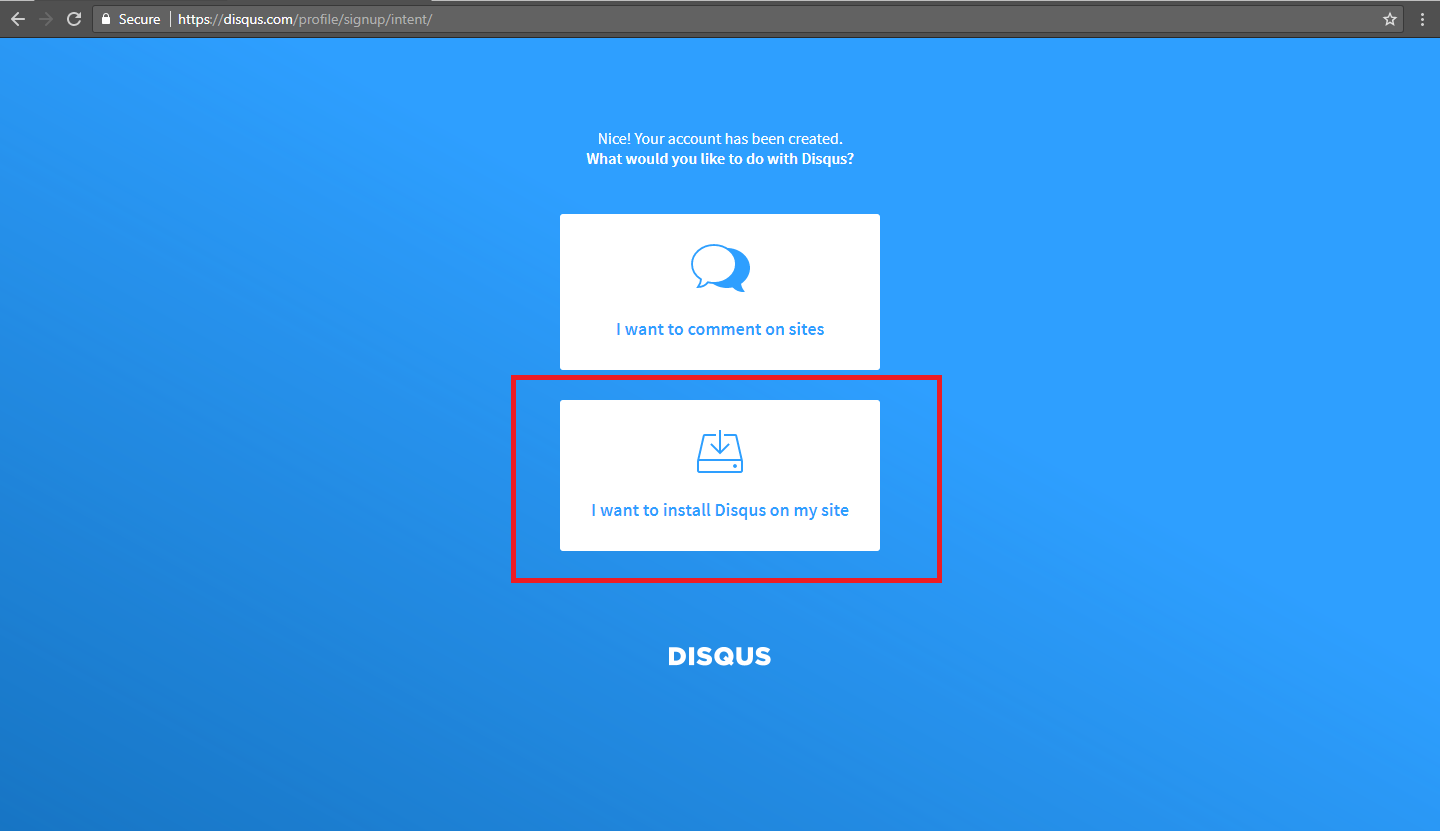Click the speech bubbles comment icon
The height and width of the screenshot is (831, 1440).
coord(720,268)
